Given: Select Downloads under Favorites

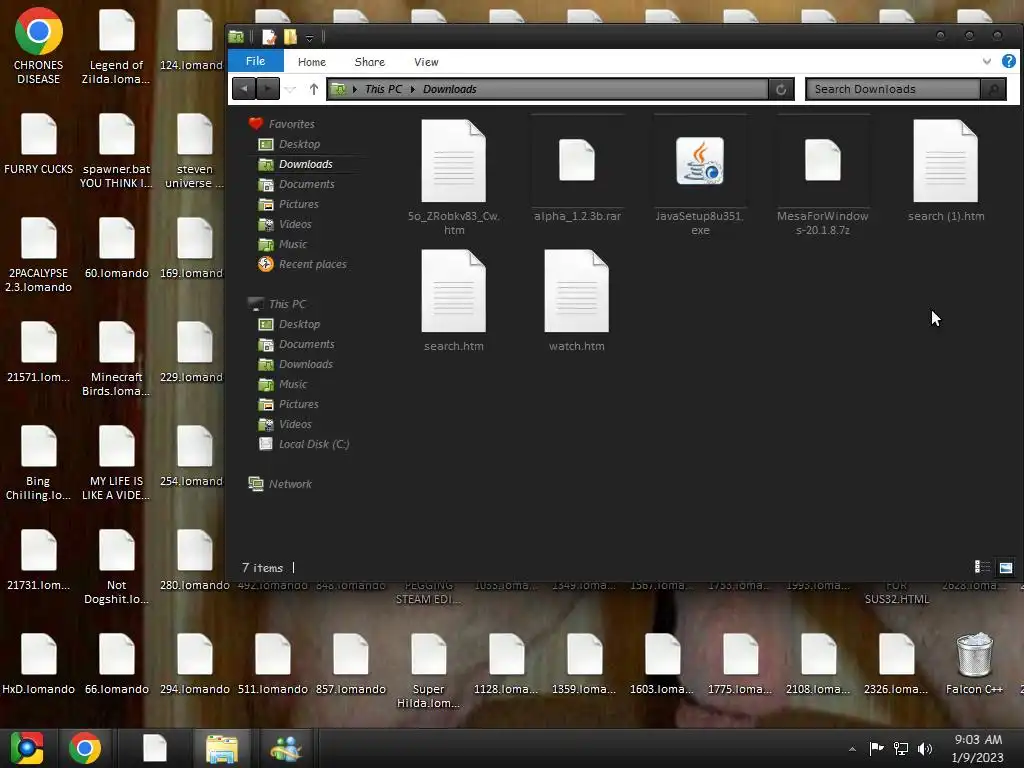Looking at the screenshot, I should (296, 165).
